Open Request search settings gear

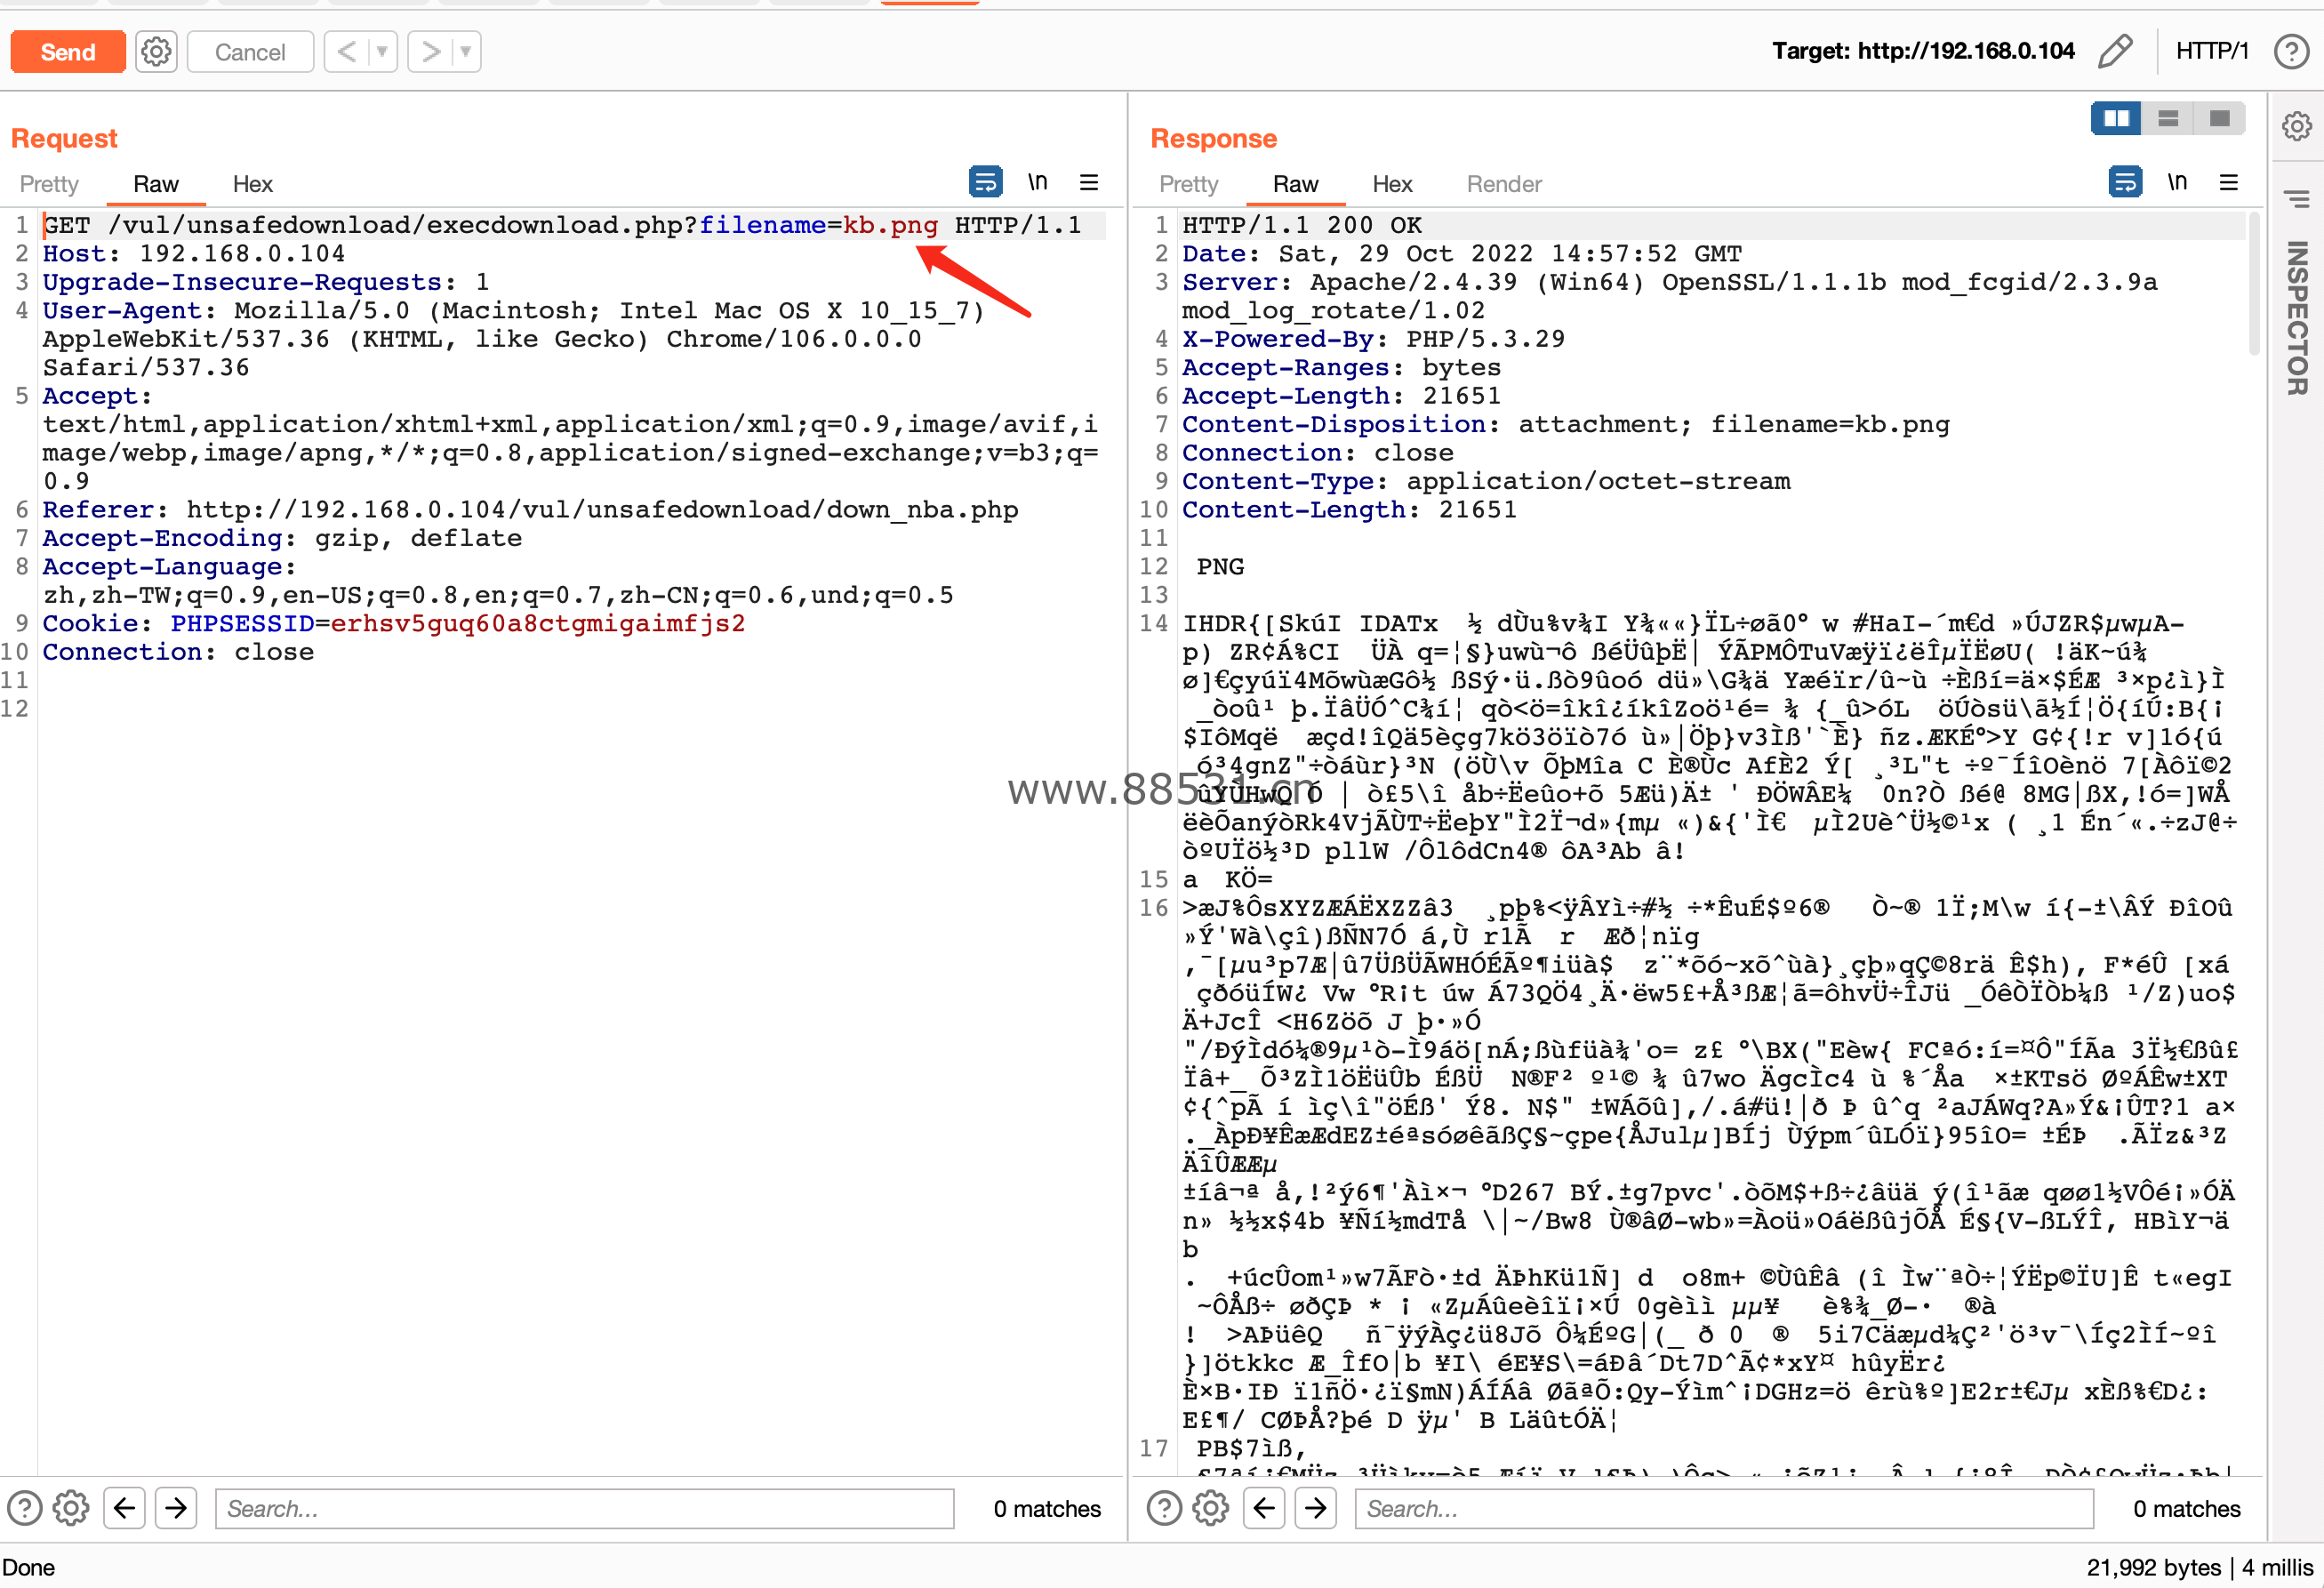[71, 1508]
